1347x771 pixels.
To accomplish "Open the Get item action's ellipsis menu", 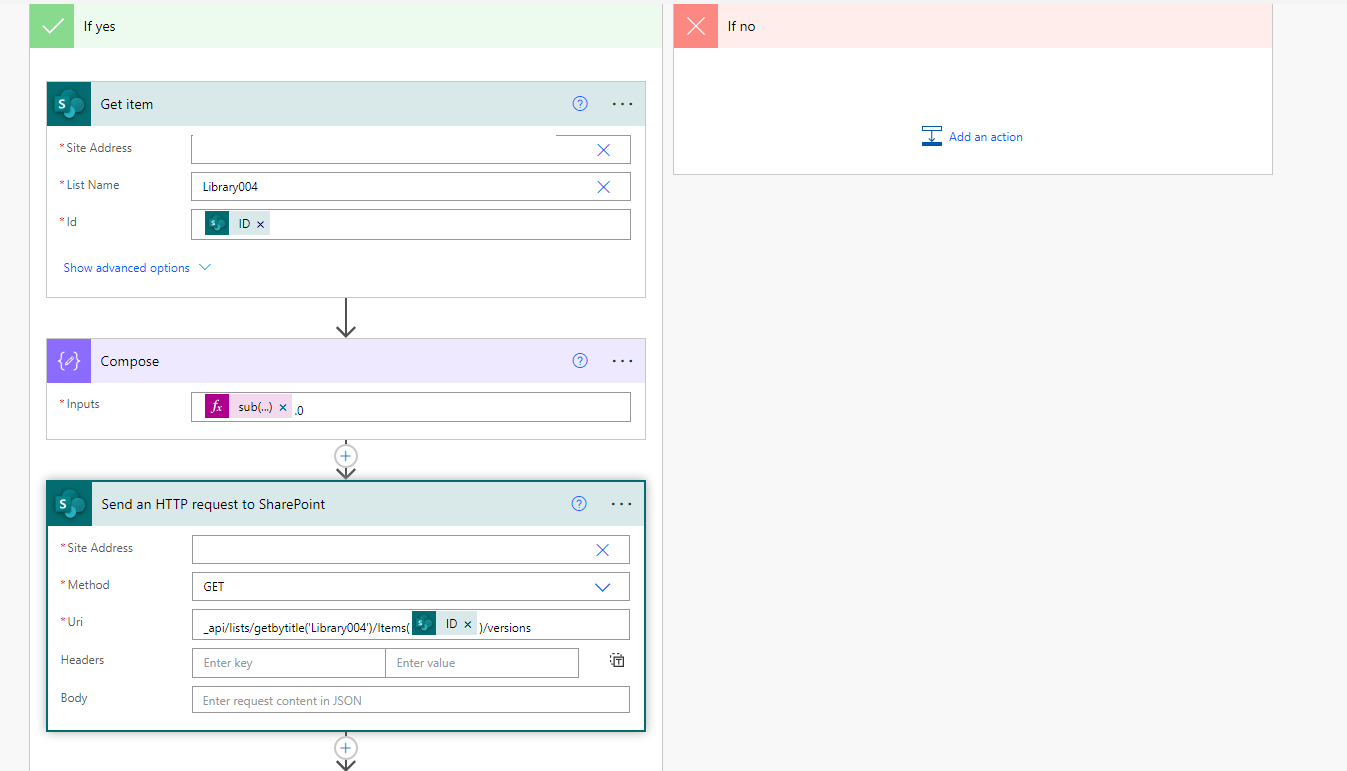I will pos(622,104).
